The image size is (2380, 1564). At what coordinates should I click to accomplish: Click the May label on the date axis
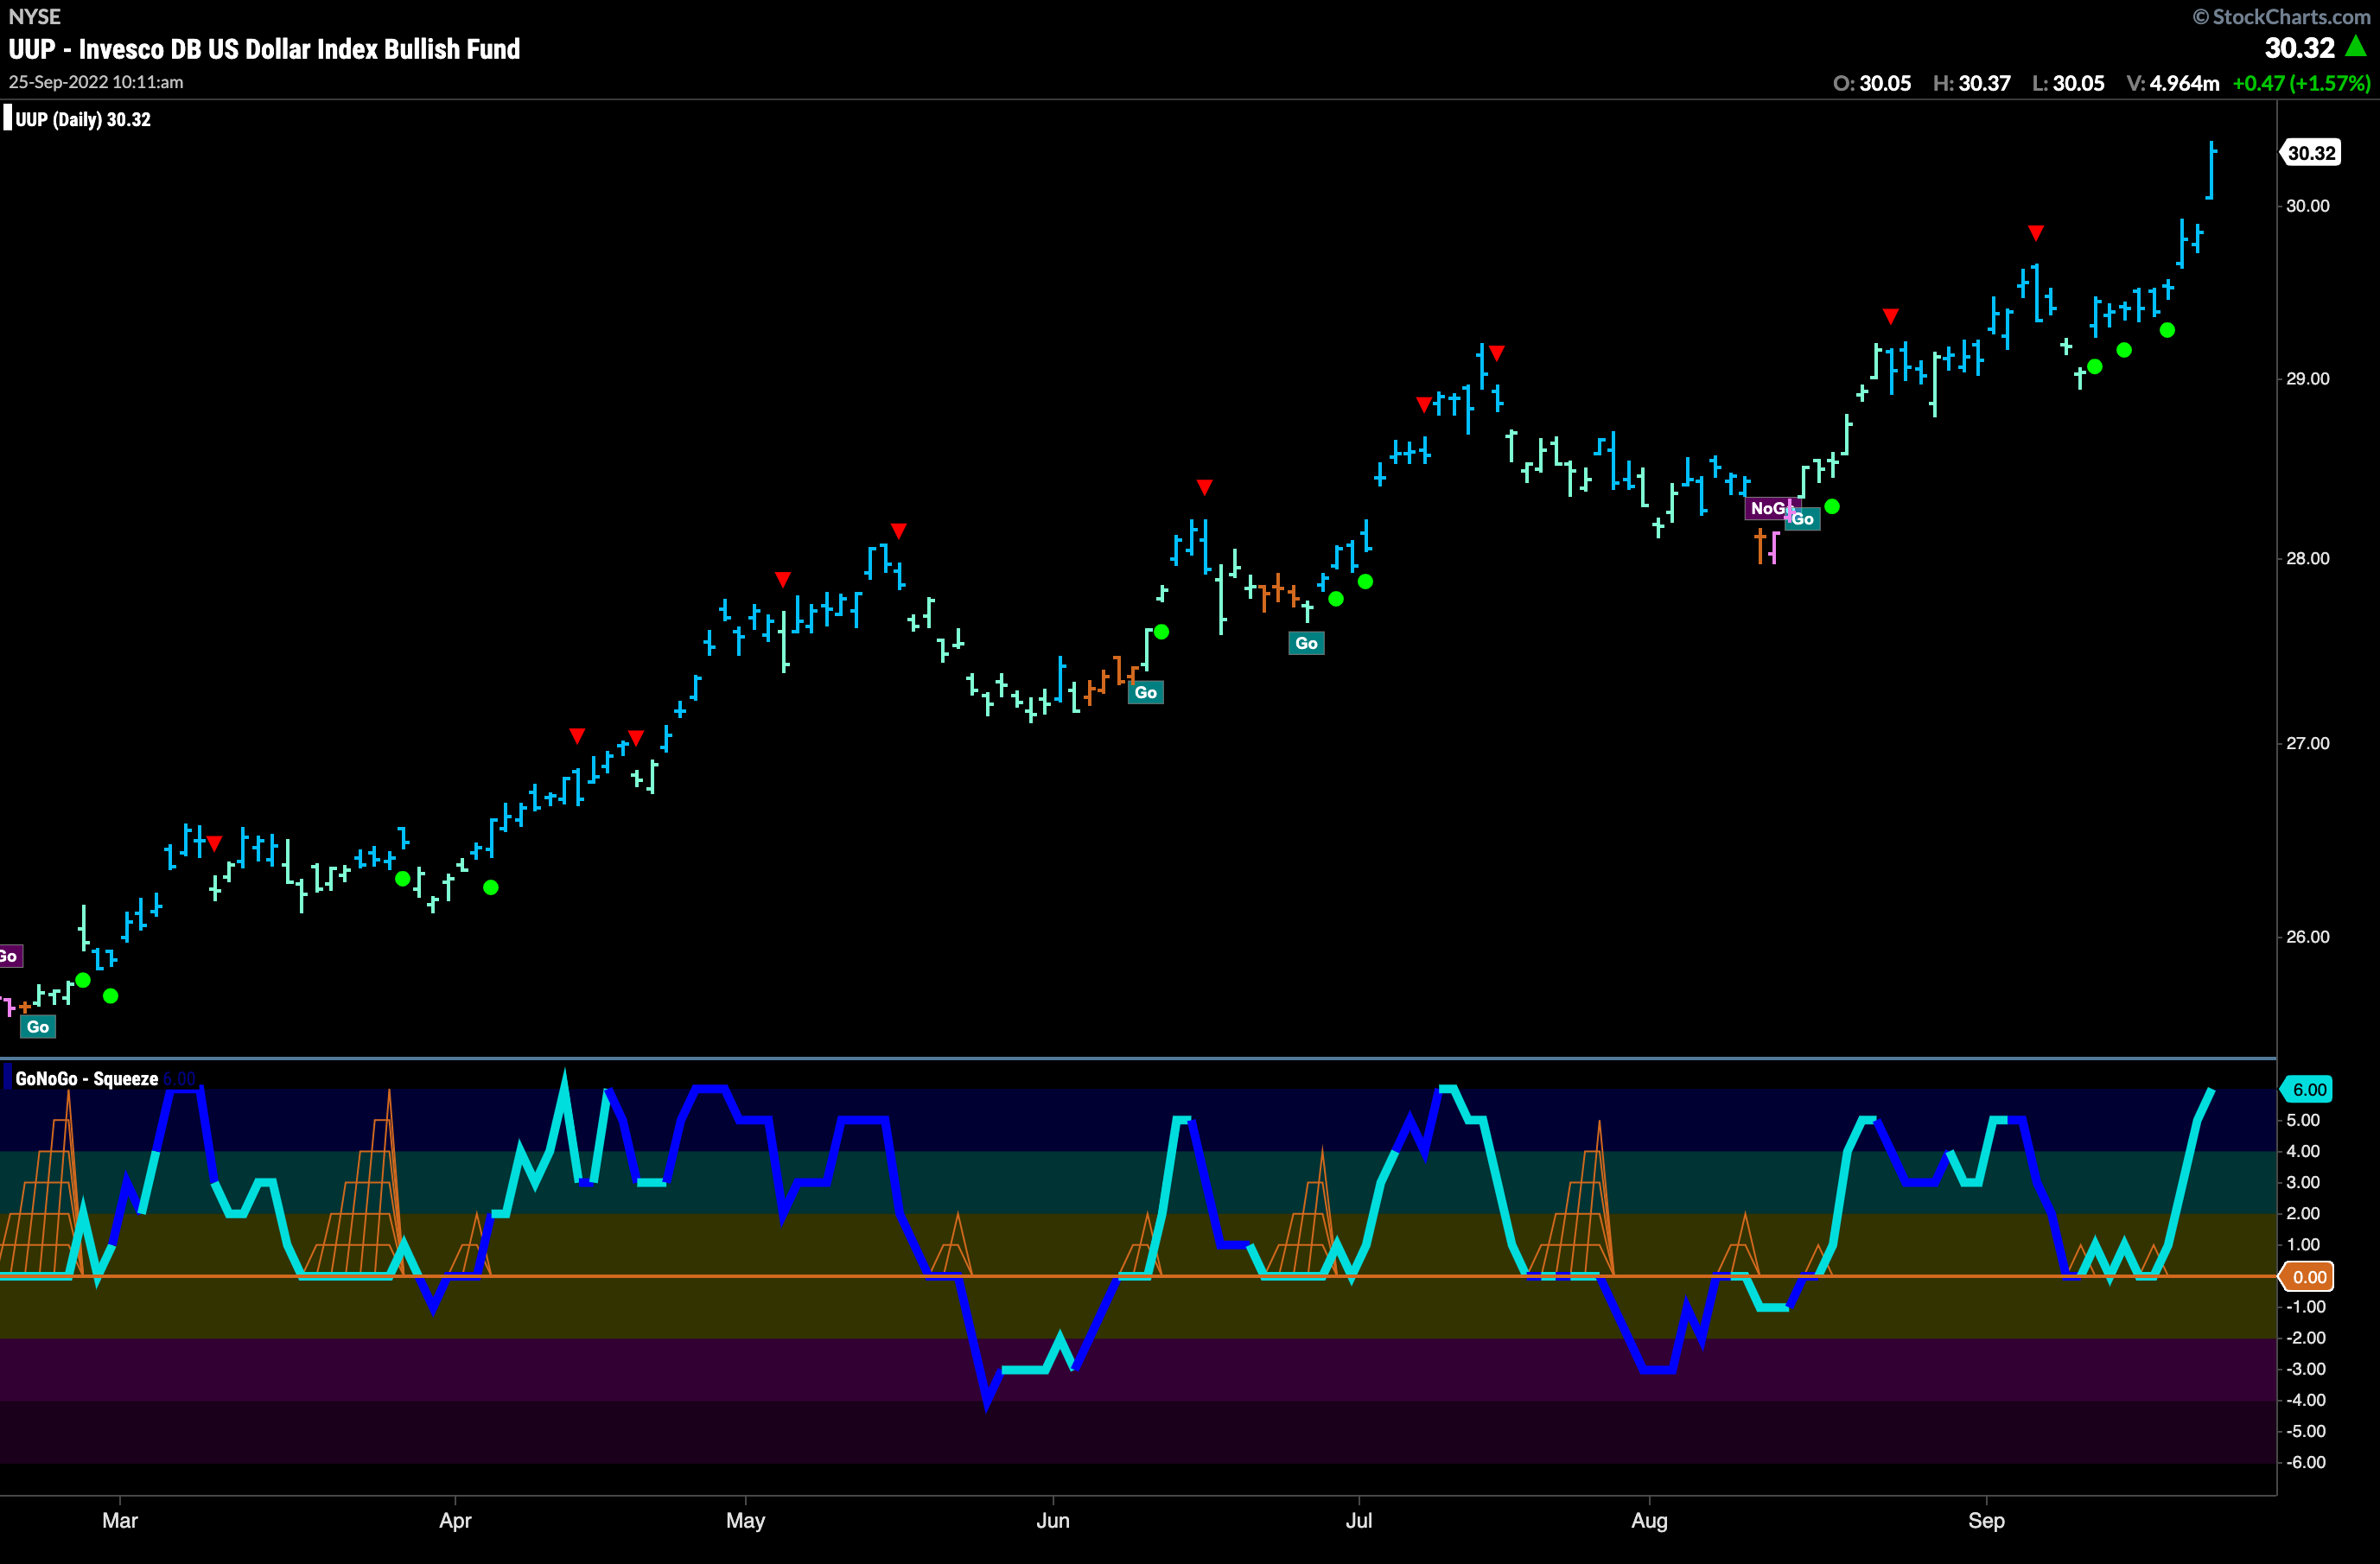click(x=745, y=1521)
